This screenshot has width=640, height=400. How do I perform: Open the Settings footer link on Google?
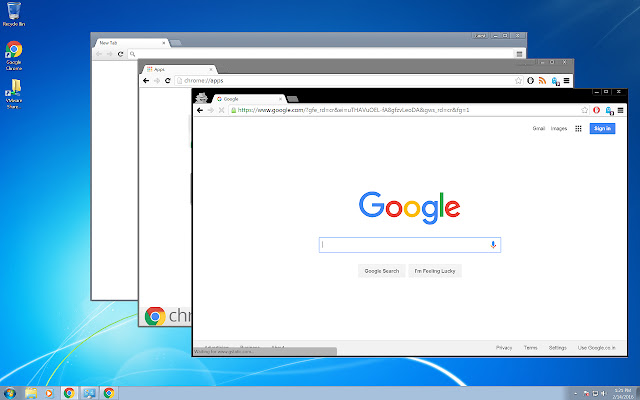click(558, 348)
